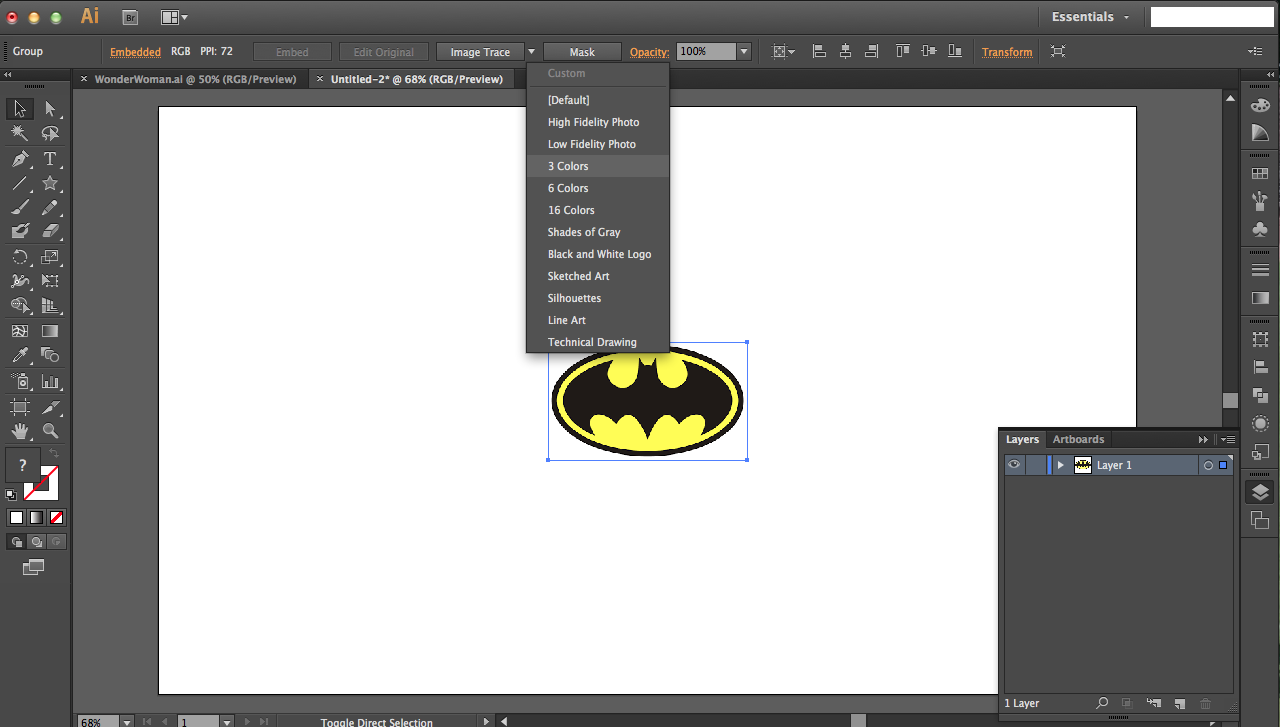This screenshot has width=1280, height=727.
Task: Click the search field in top bar
Action: [x=1211, y=17]
